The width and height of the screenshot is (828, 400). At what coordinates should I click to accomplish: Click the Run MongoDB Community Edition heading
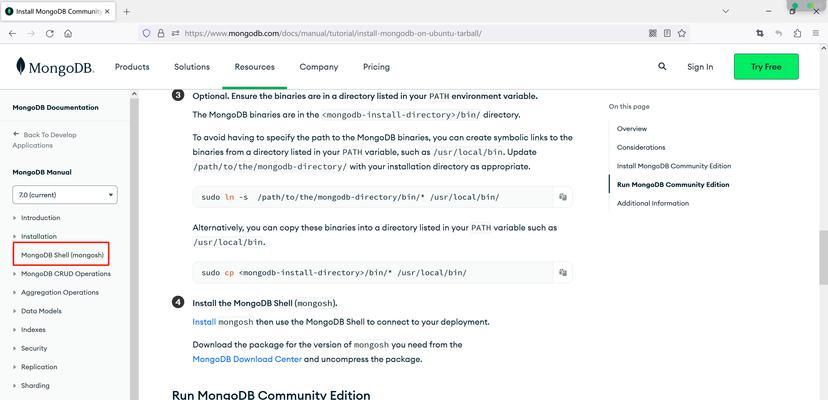click(x=271, y=395)
